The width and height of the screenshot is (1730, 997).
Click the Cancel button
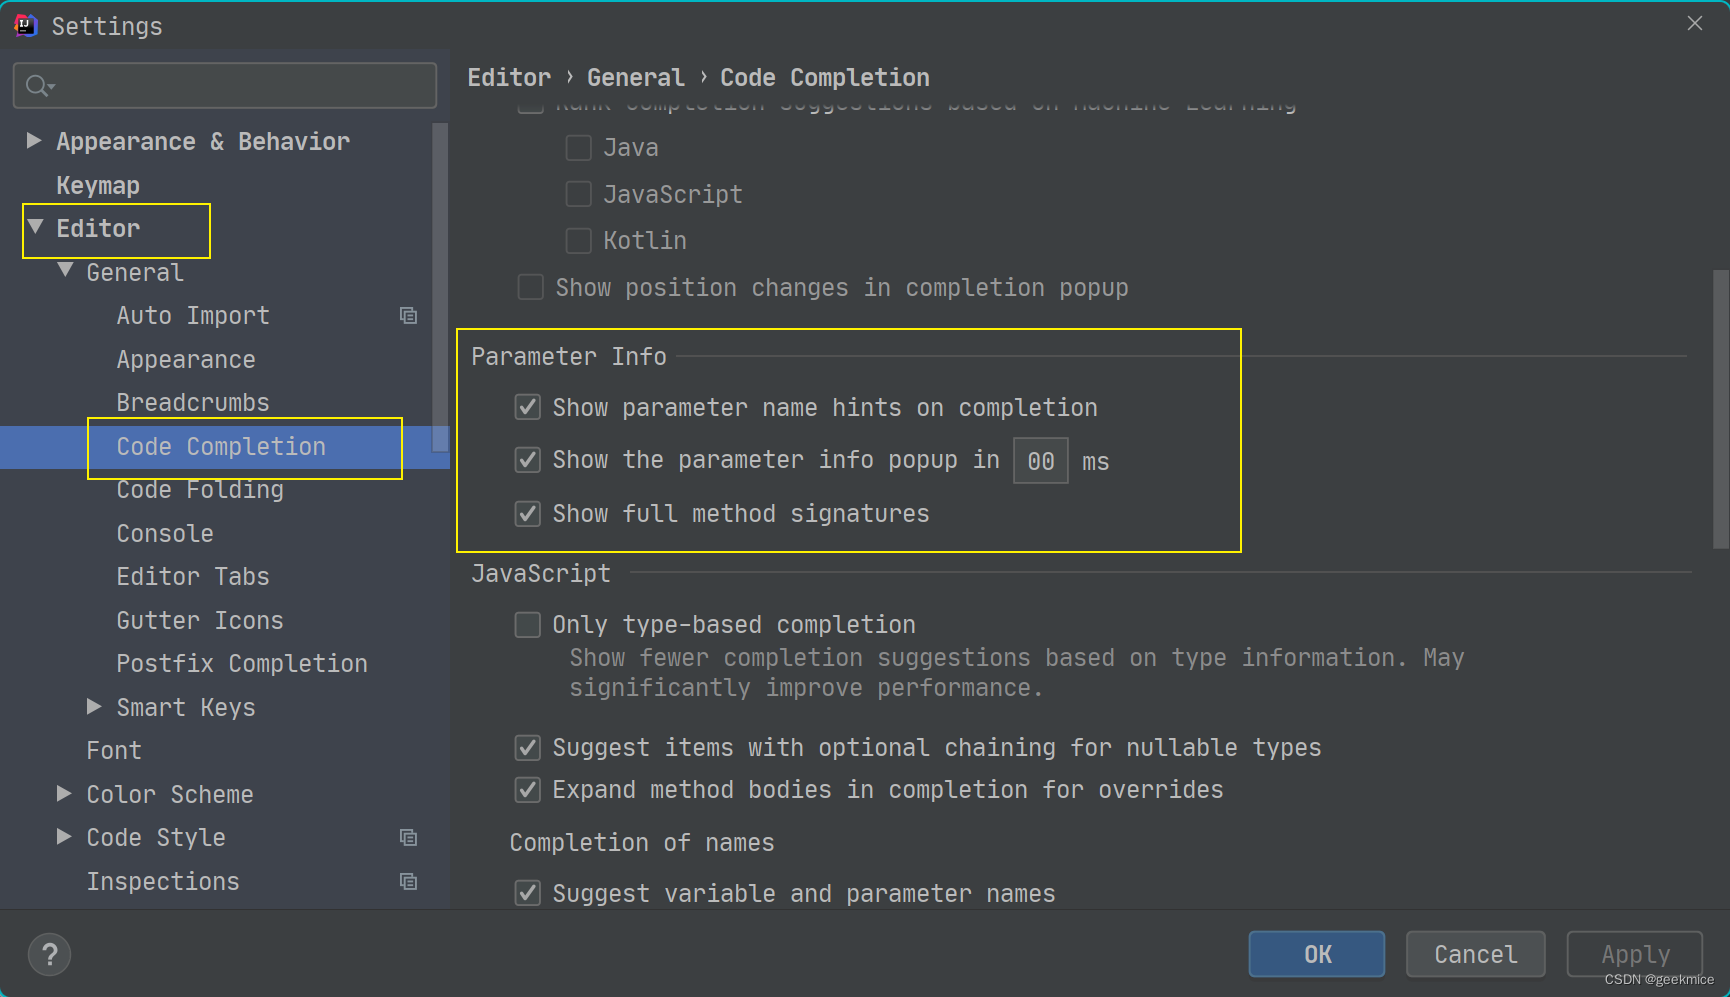point(1476,954)
